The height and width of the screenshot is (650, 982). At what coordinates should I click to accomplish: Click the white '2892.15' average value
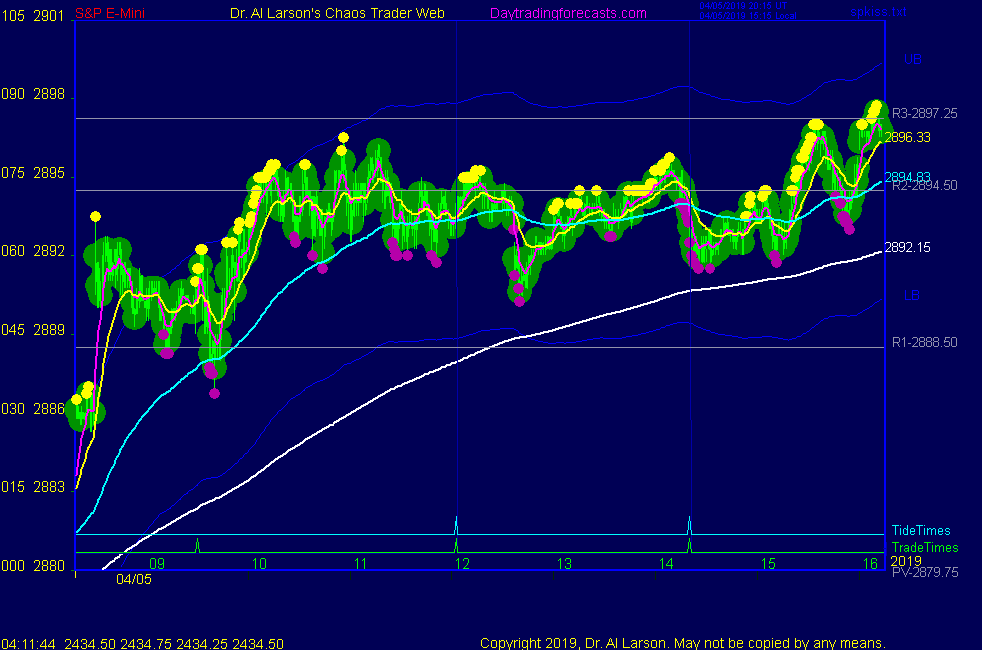(x=907, y=247)
